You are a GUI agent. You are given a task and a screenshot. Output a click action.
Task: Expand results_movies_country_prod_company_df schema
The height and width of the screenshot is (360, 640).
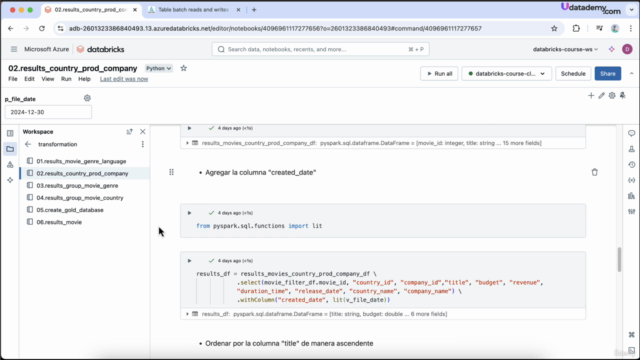tap(187, 143)
